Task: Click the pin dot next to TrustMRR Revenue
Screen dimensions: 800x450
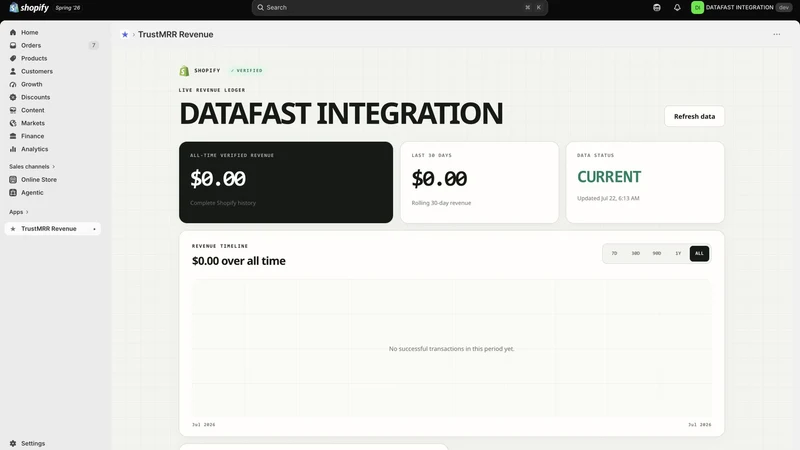Action: pos(94,229)
